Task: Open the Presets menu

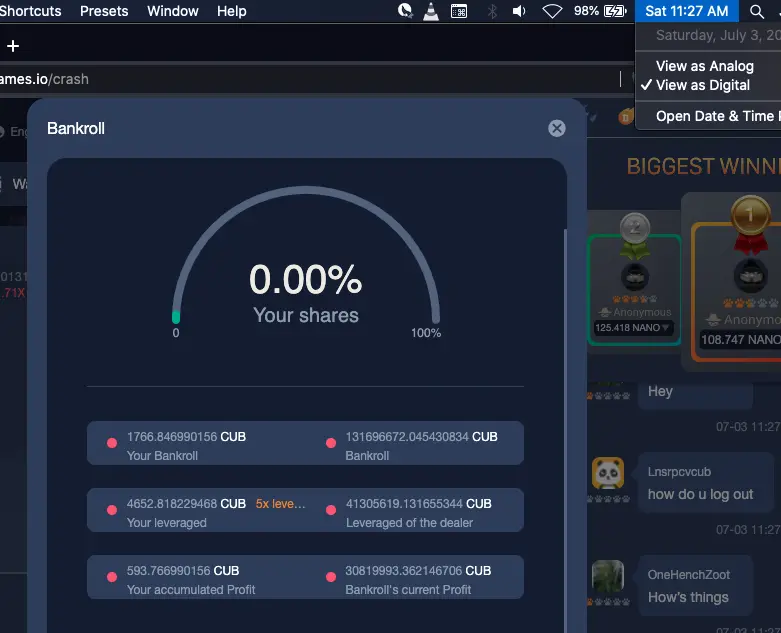Action: click(104, 11)
